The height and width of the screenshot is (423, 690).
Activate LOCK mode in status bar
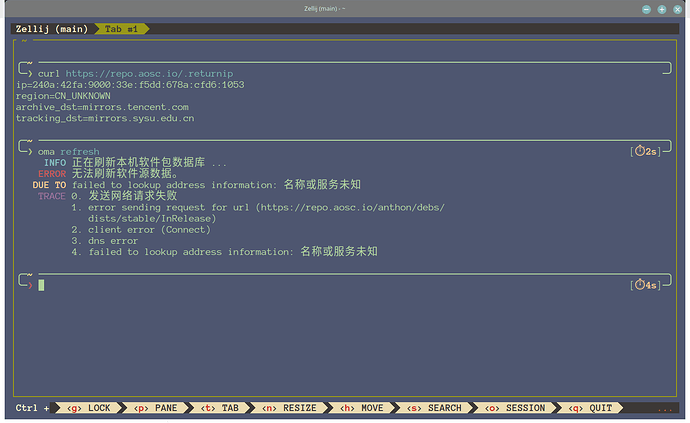(88, 408)
